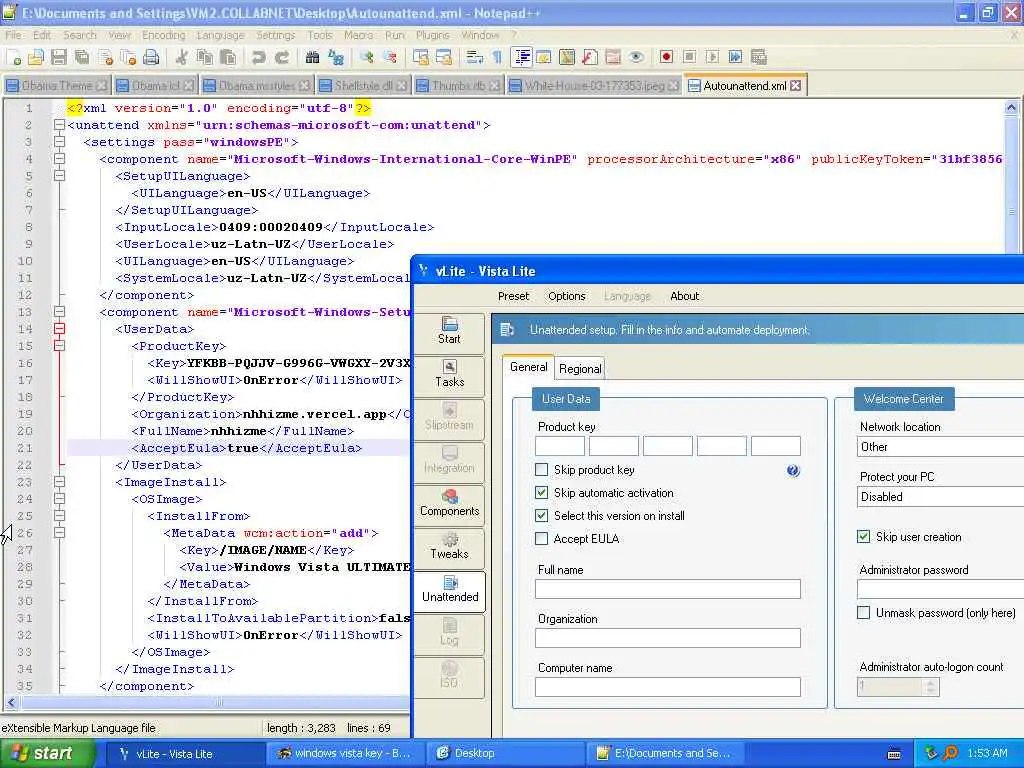Collapse SetupUILanguage fold marker at line 5
The width and height of the screenshot is (1024, 768).
[x=59, y=176]
